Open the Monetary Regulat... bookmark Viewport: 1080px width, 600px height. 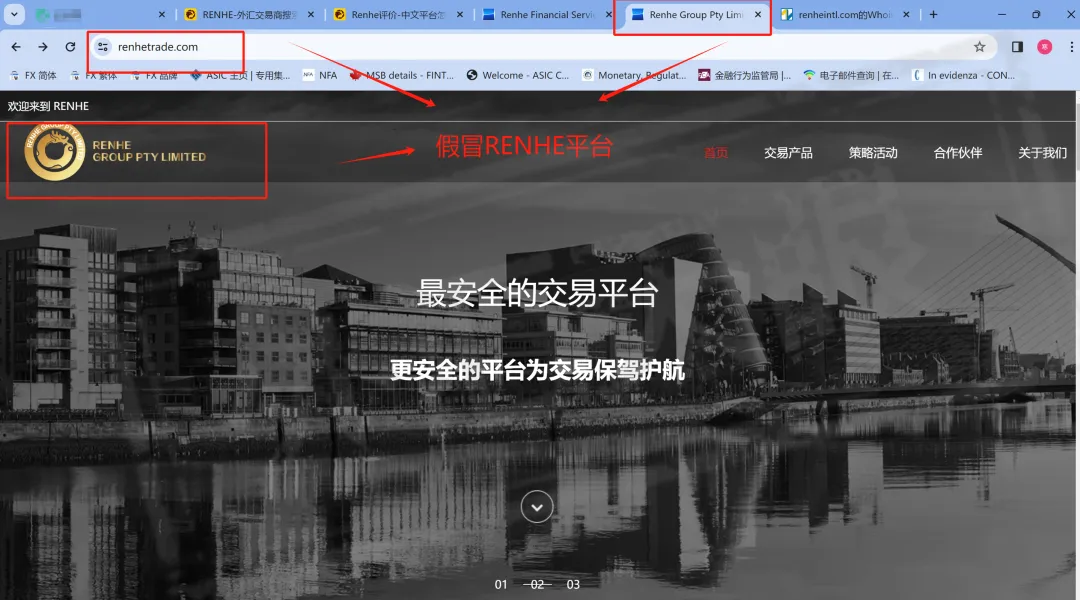[x=634, y=76]
